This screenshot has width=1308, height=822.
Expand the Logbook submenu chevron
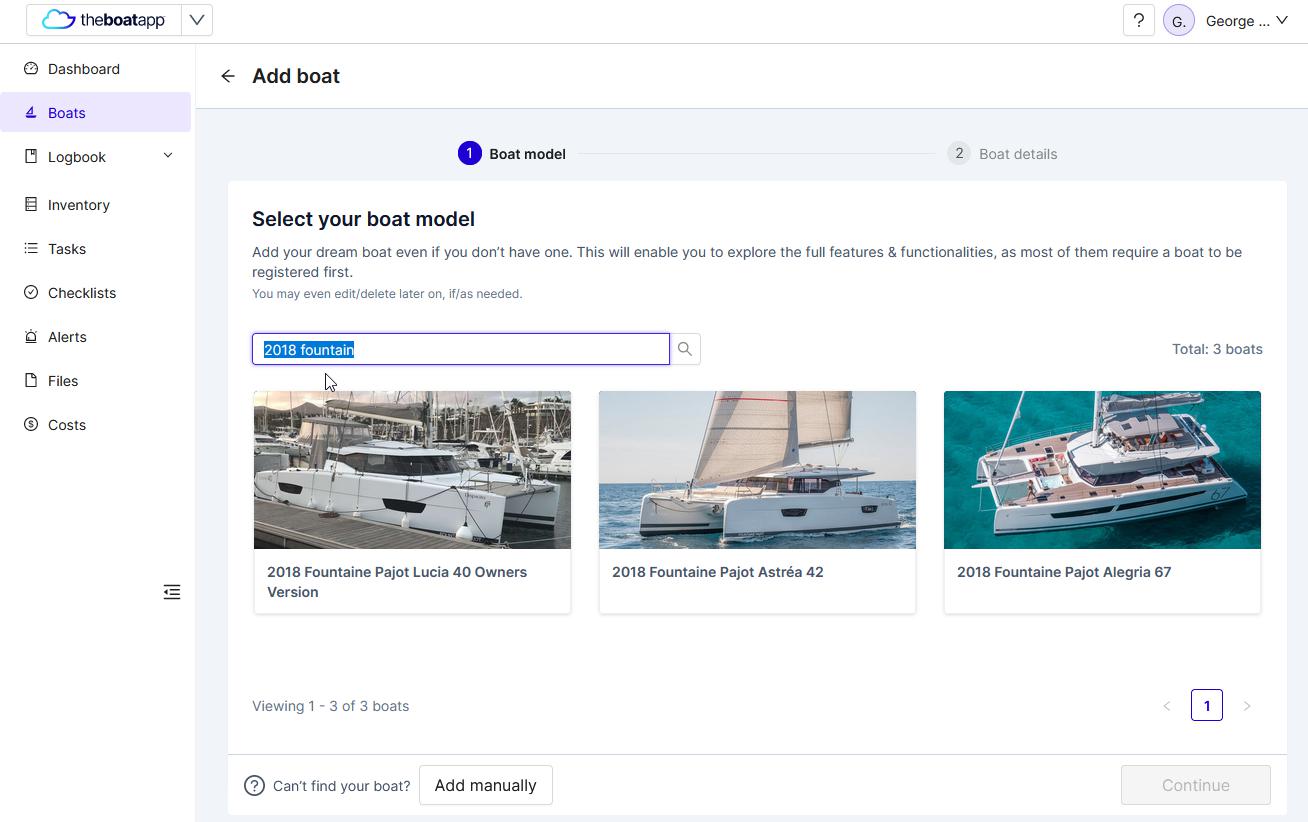[x=168, y=156]
